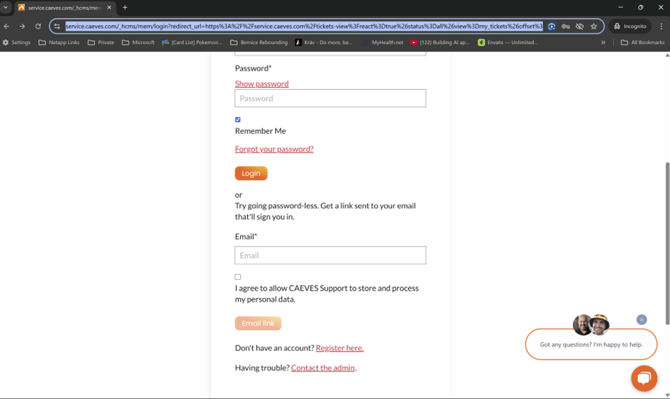The width and height of the screenshot is (670, 399).
Task: Follow the Forgot your password link
Action: point(274,149)
